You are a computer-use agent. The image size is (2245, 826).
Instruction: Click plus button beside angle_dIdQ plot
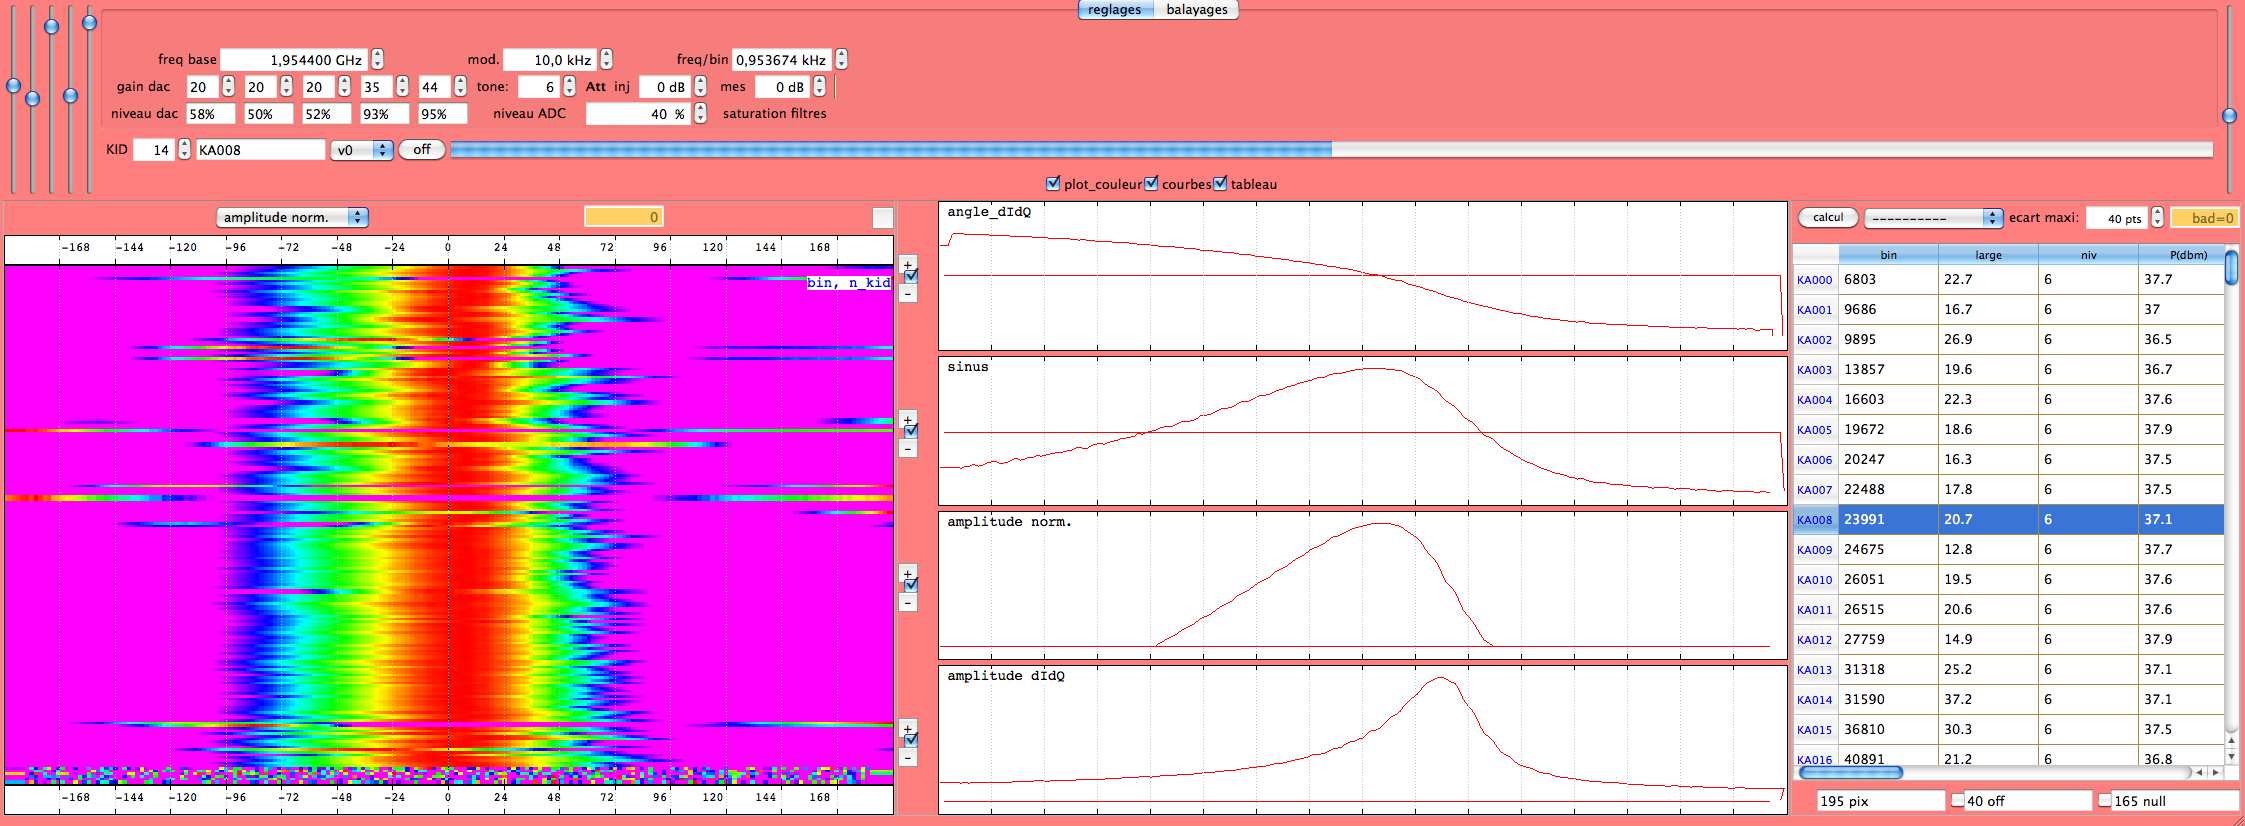coord(908,265)
